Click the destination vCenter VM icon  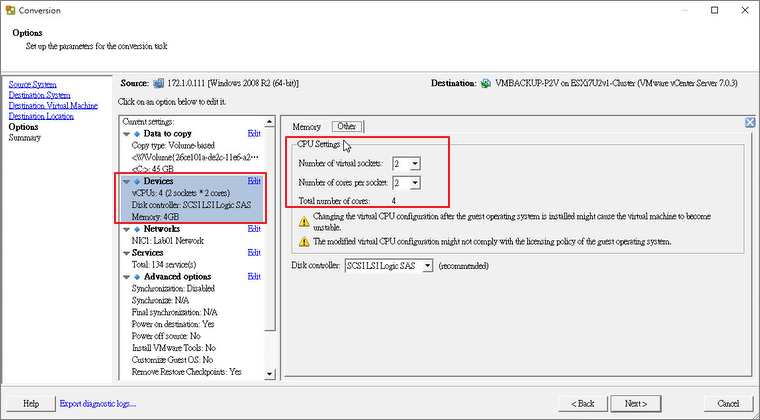pos(486,83)
